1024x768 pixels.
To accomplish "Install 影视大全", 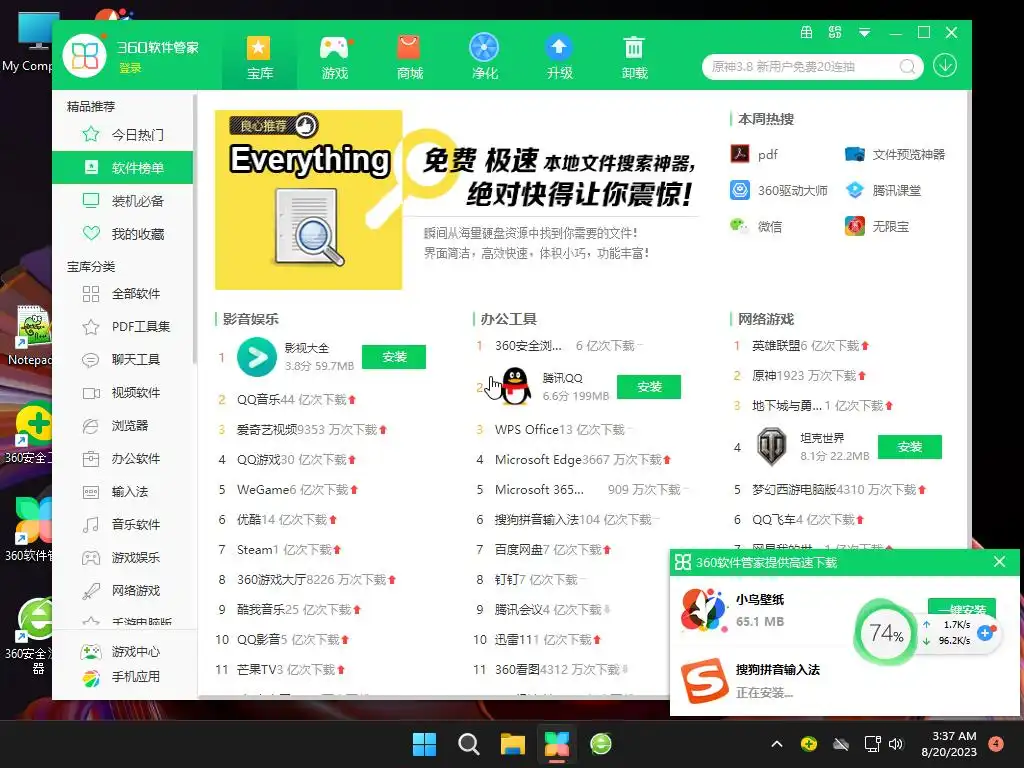I will pyautogui.click(x=394, y=357).
